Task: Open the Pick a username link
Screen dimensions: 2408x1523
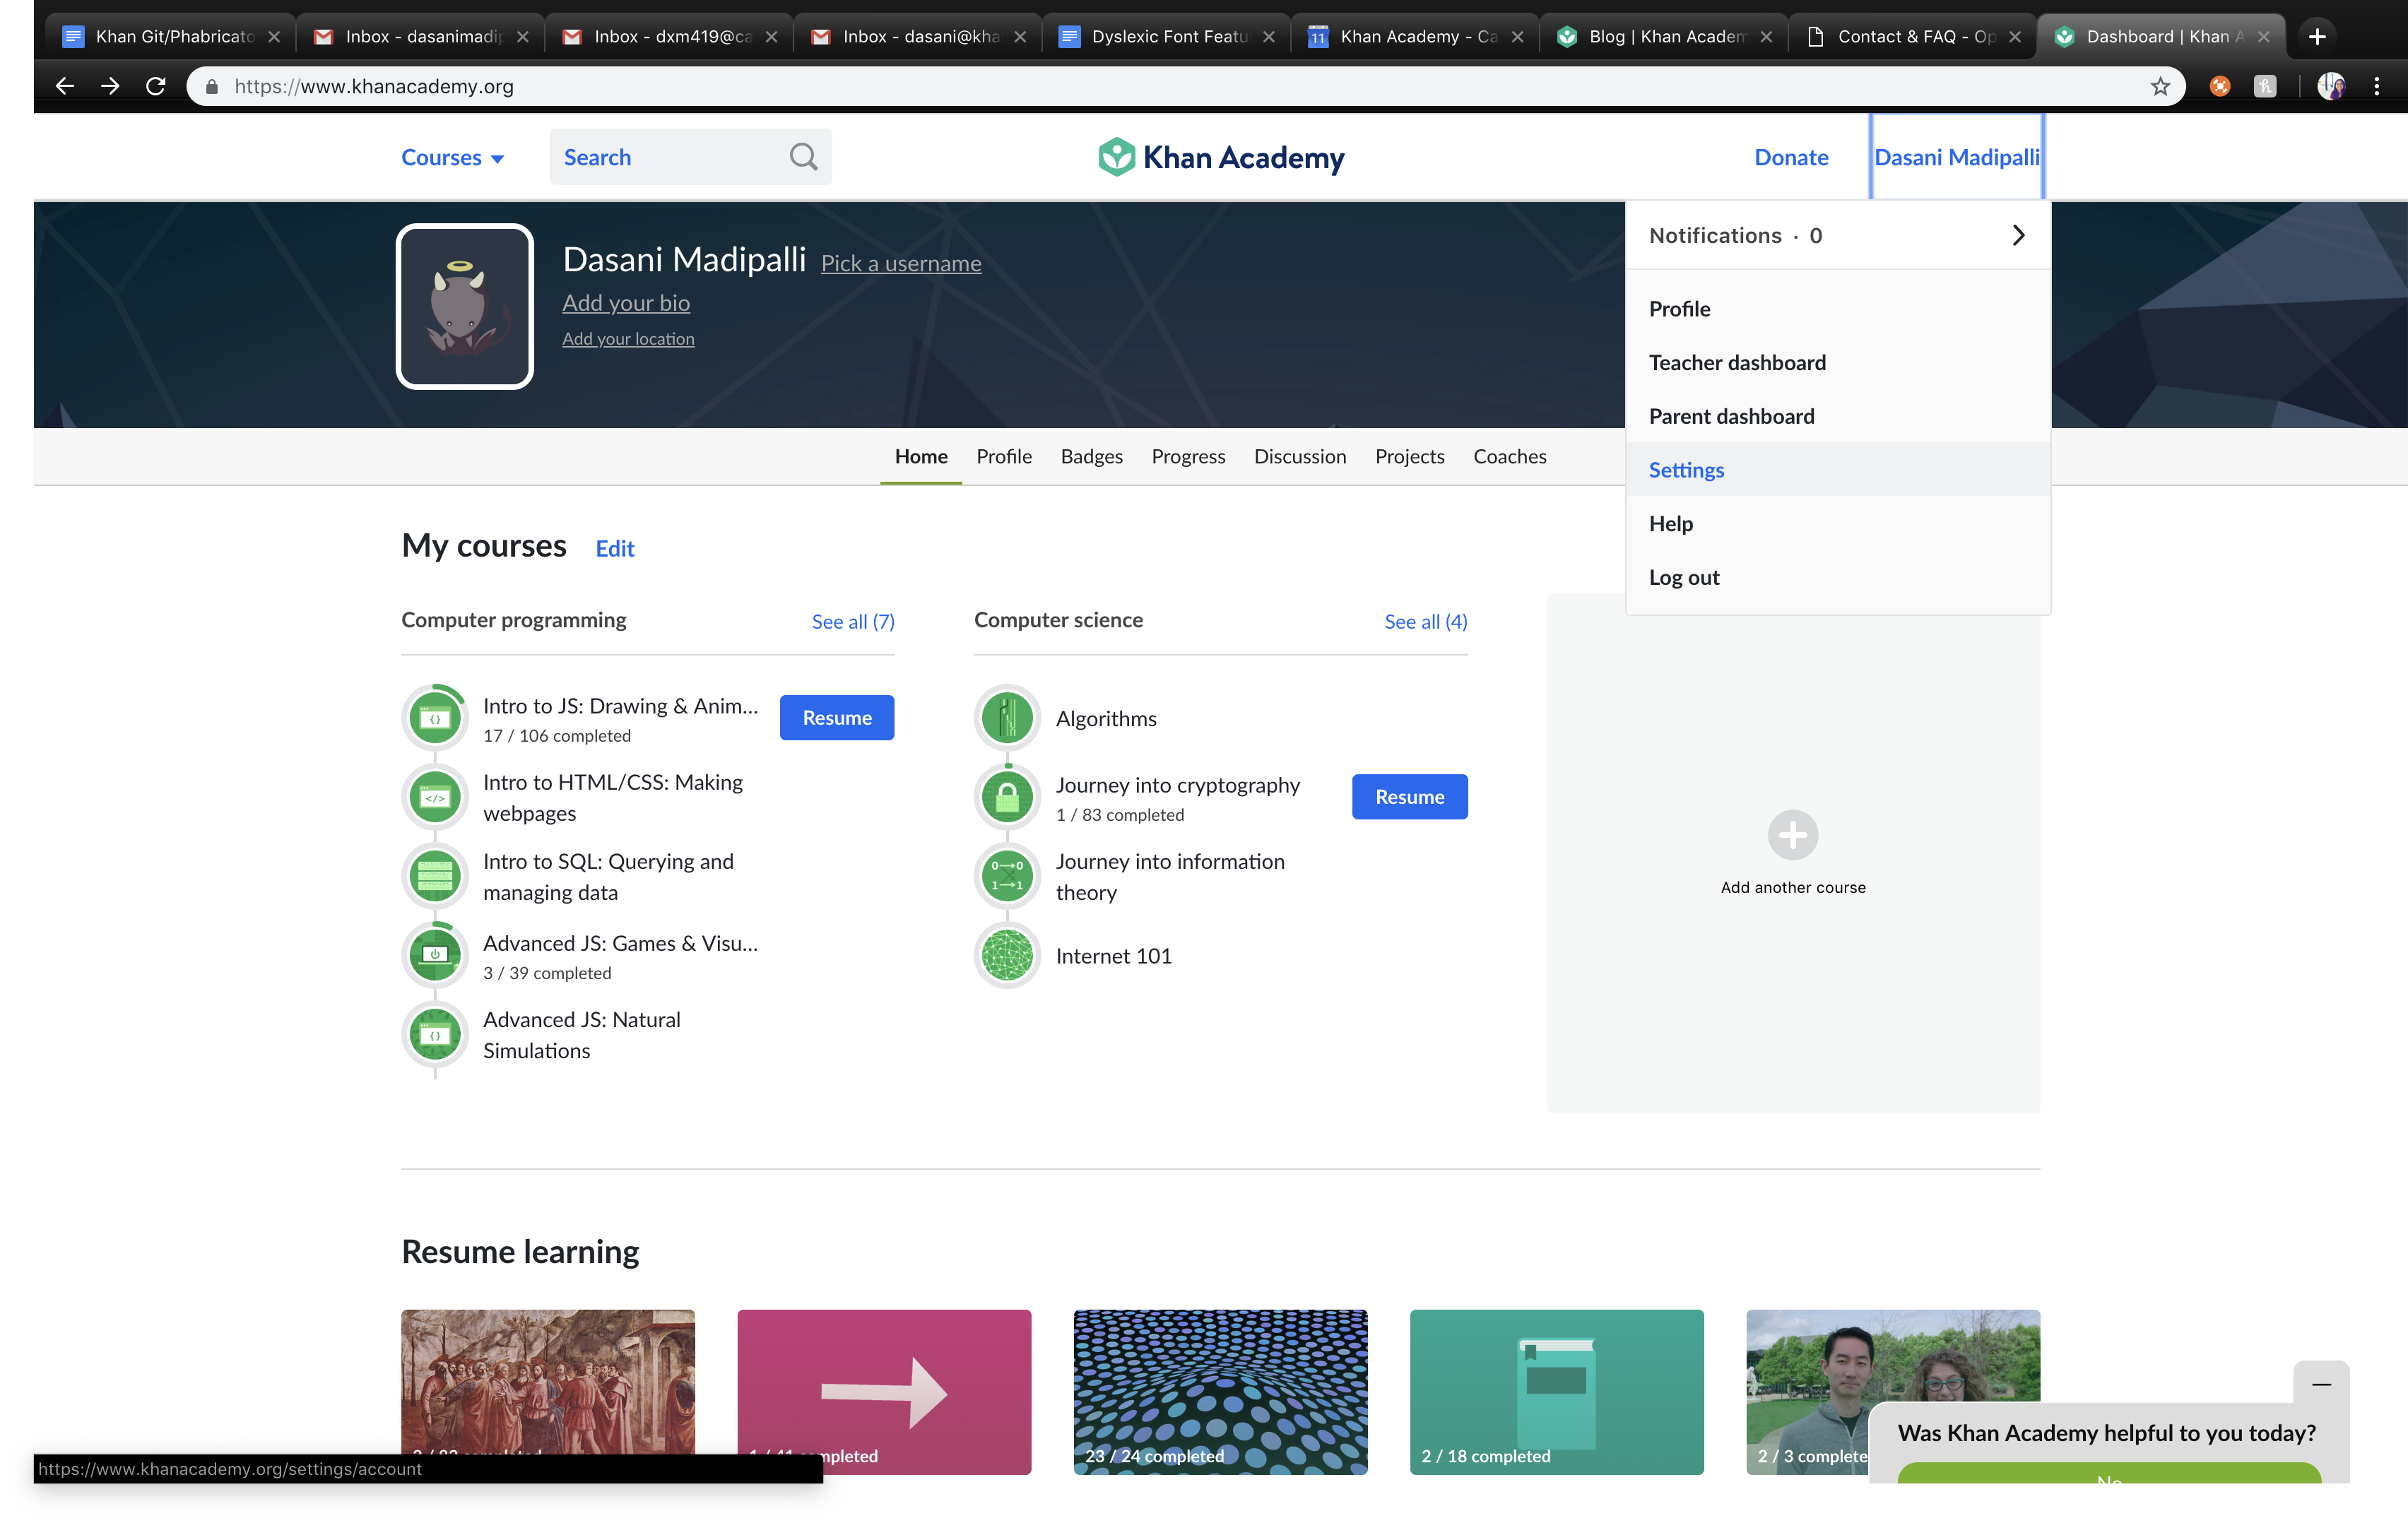Action: click(901, 263)
